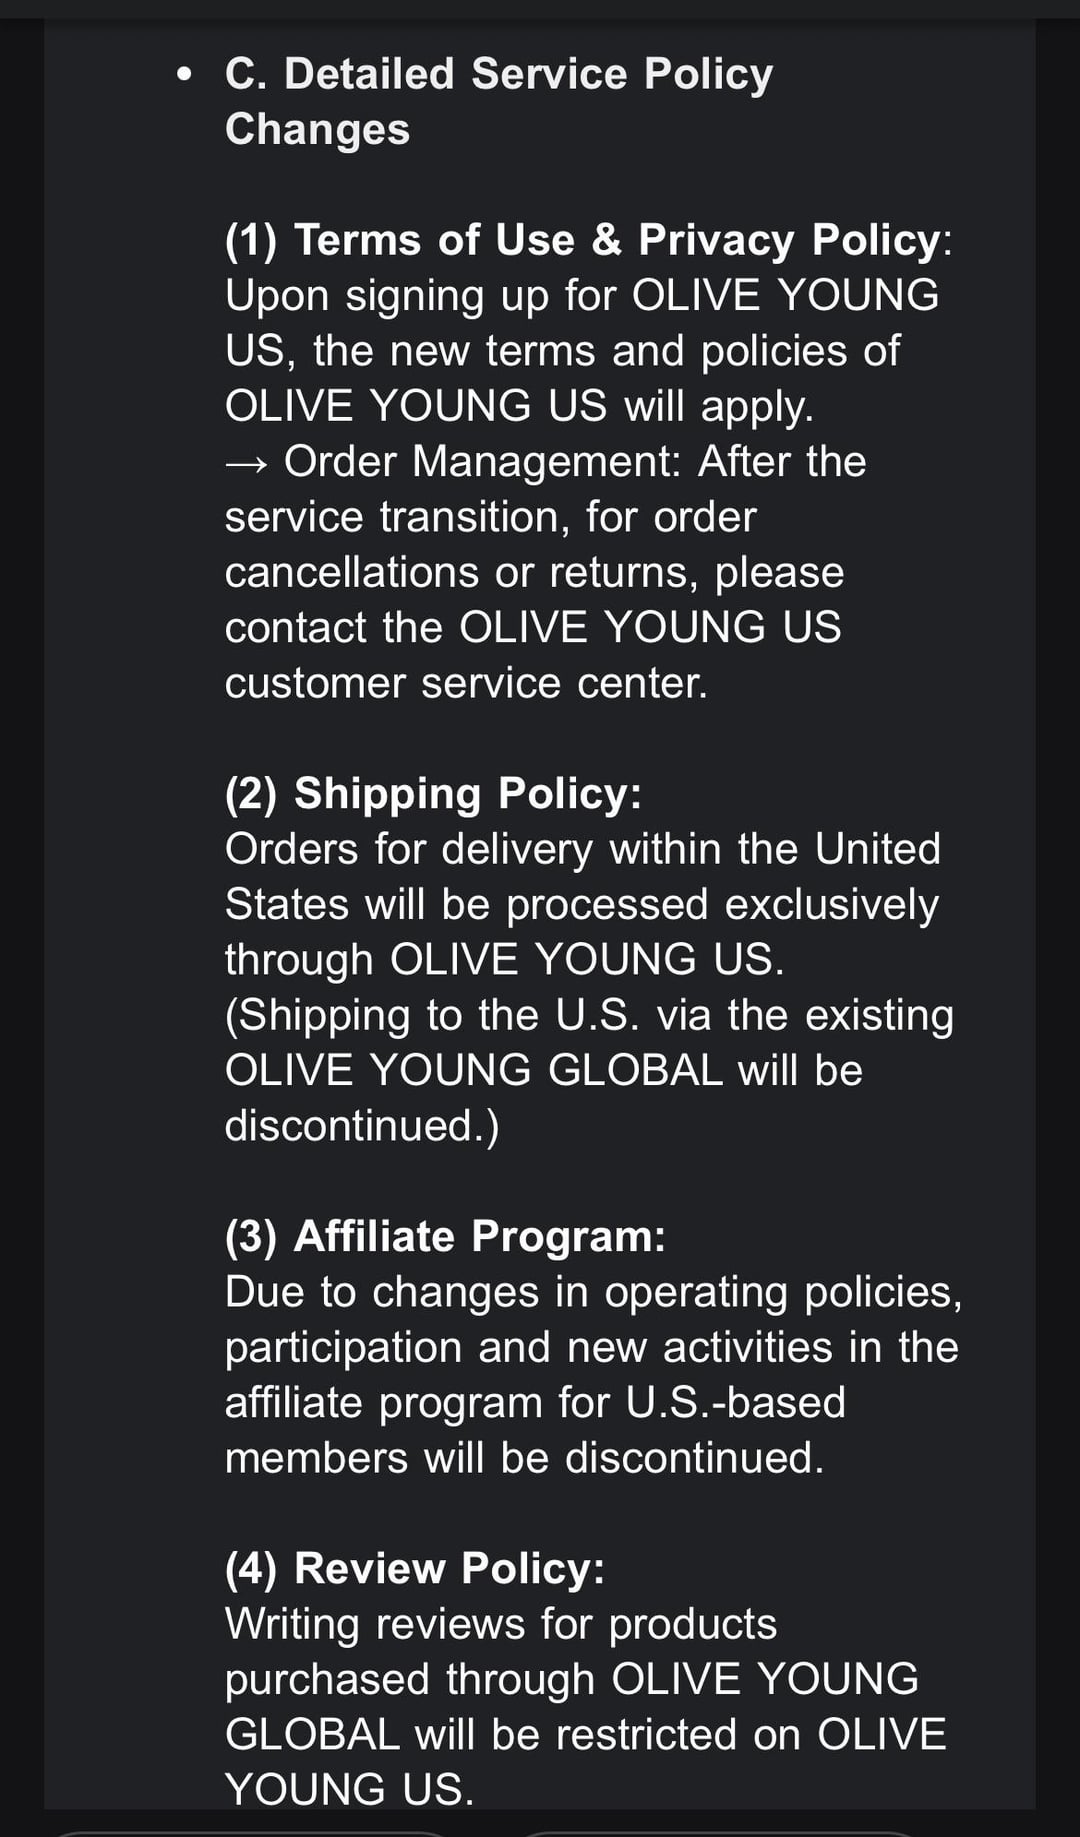
Task: Tap "US, the new terms and policies of" line
Action: pos(562,351)
